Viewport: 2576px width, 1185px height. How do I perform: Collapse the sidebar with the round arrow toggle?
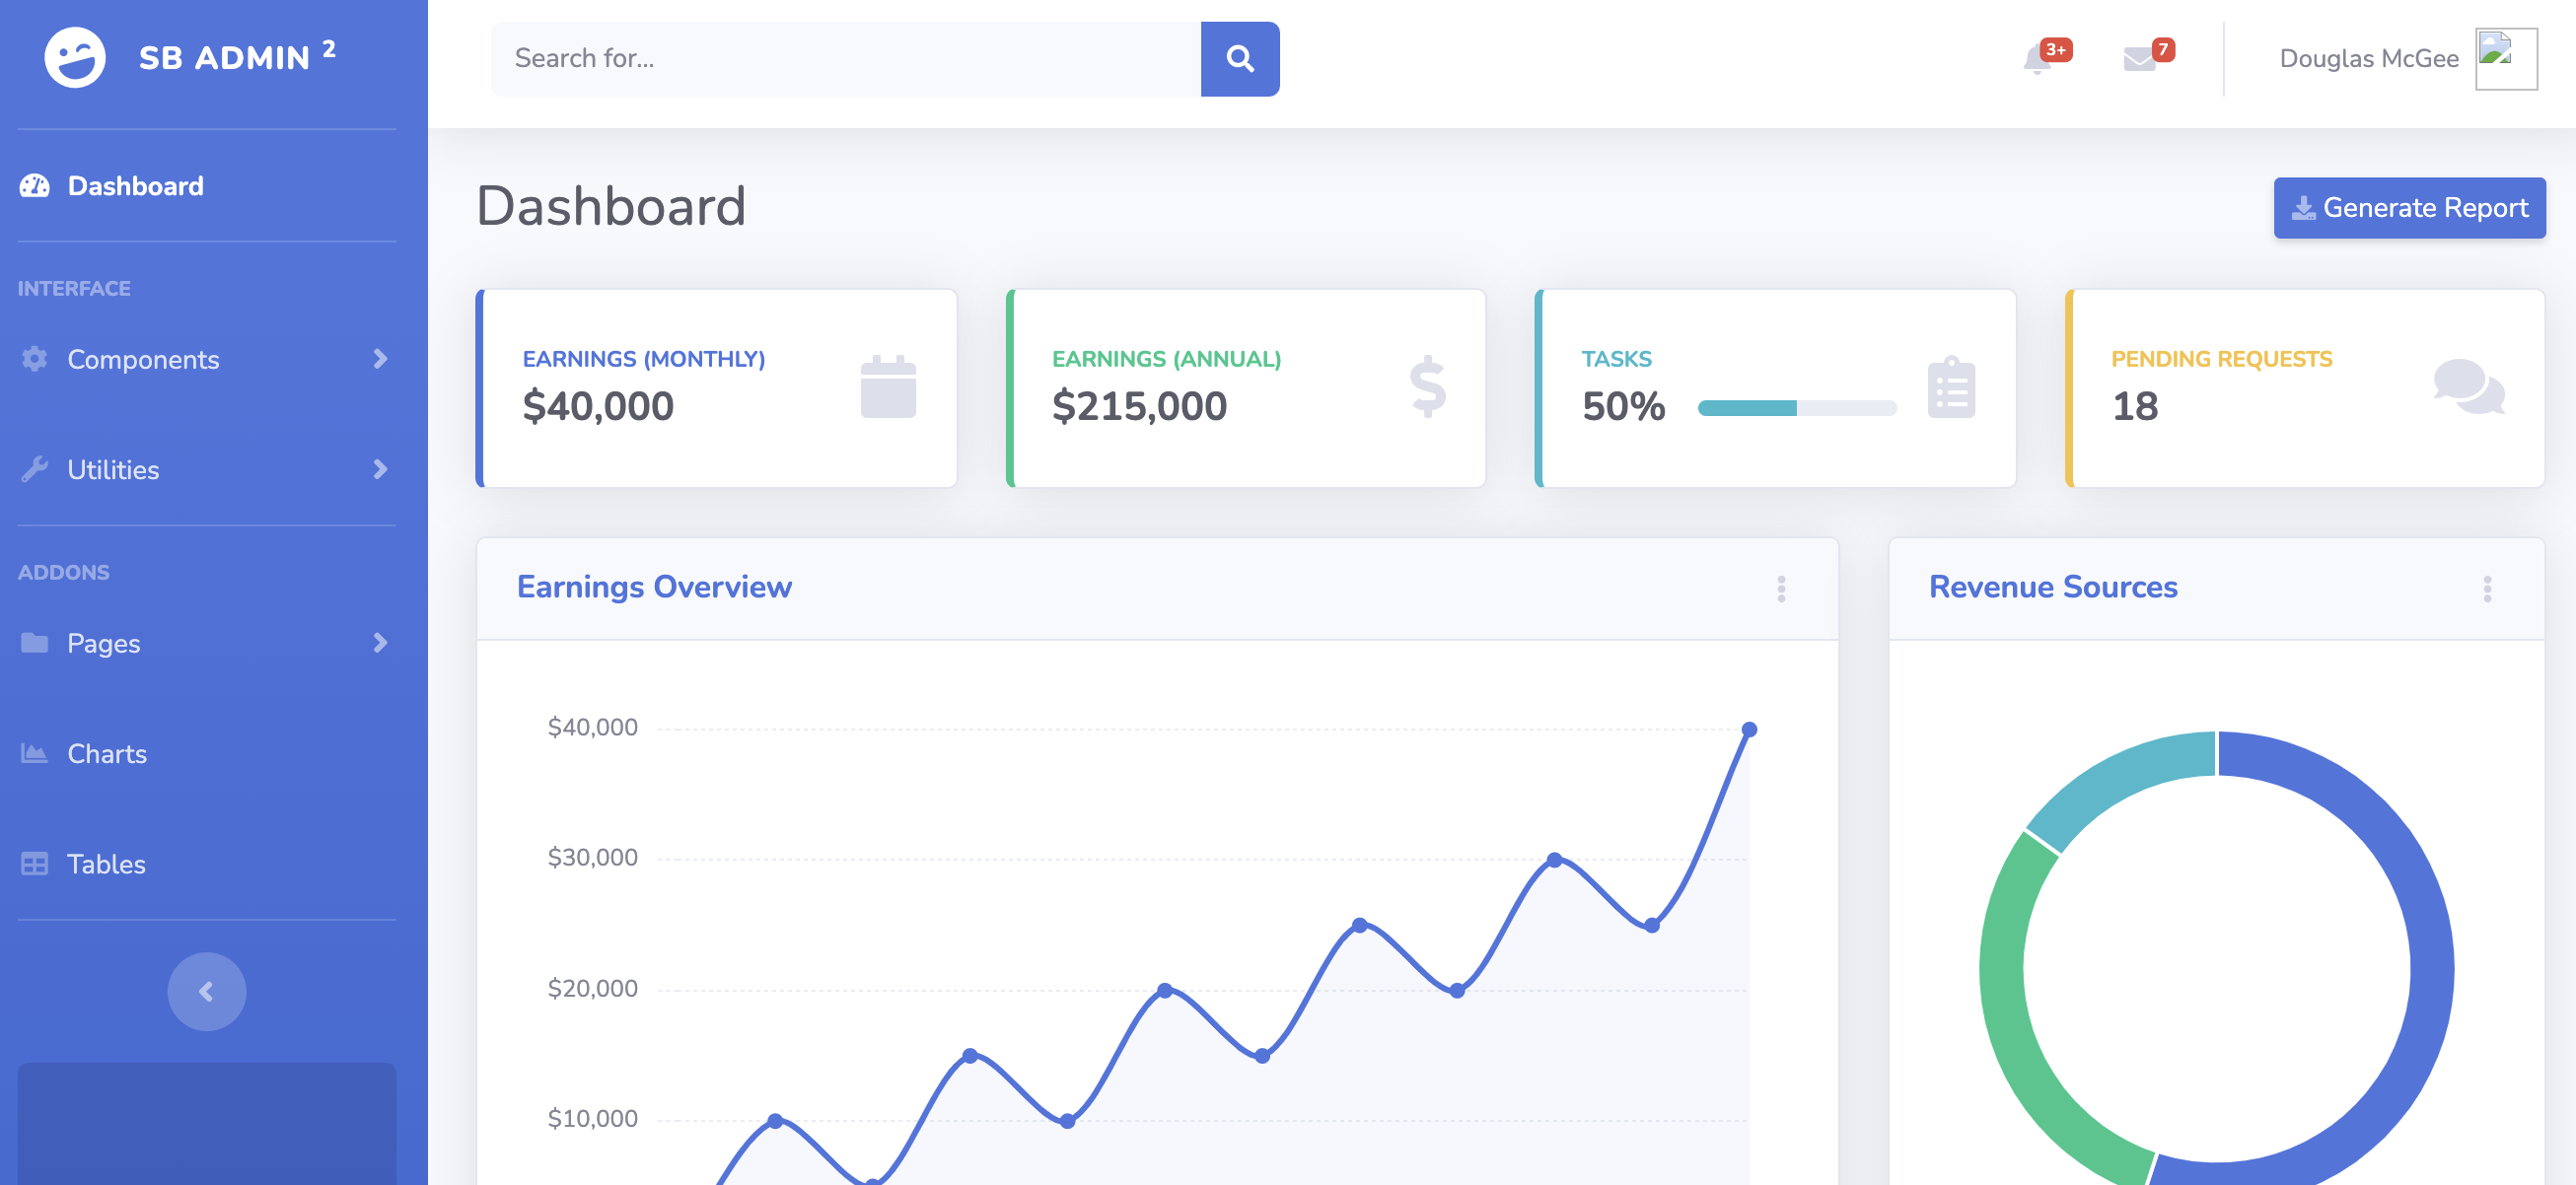click(206, 991)
